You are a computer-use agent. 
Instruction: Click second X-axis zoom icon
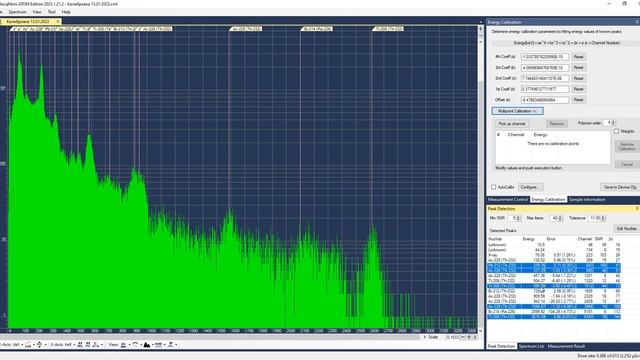[x=88, y=344]
